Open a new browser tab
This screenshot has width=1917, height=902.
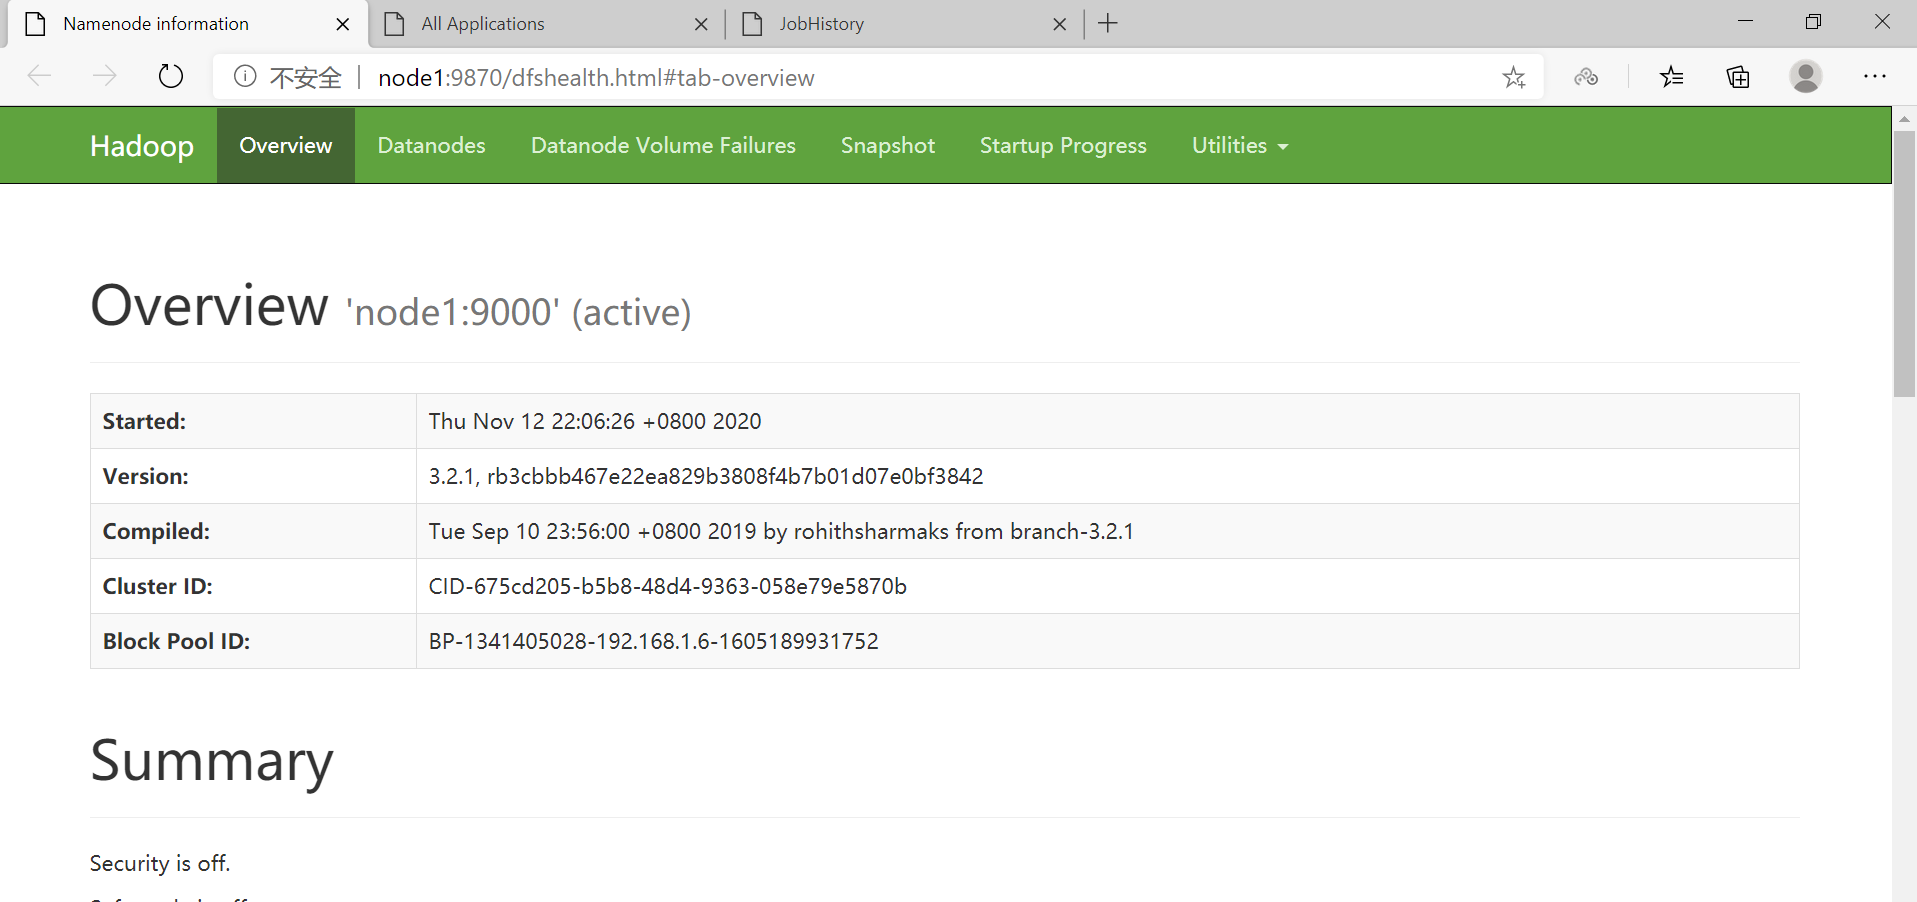point(1108,23)
